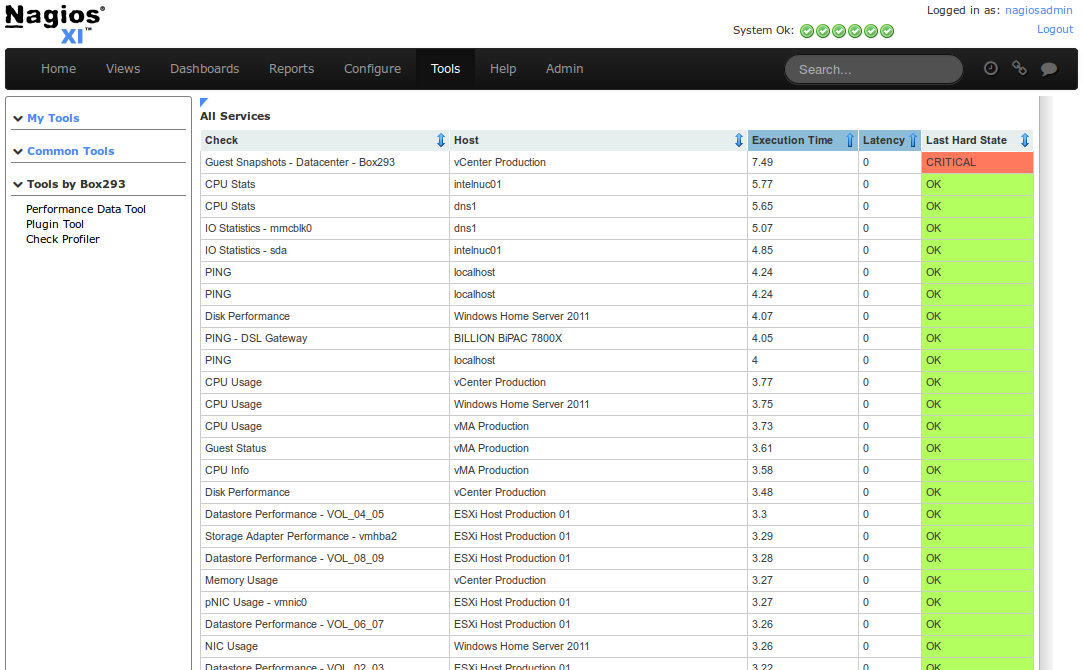Open Plugin Tool in sidebar

pos(55,224)
